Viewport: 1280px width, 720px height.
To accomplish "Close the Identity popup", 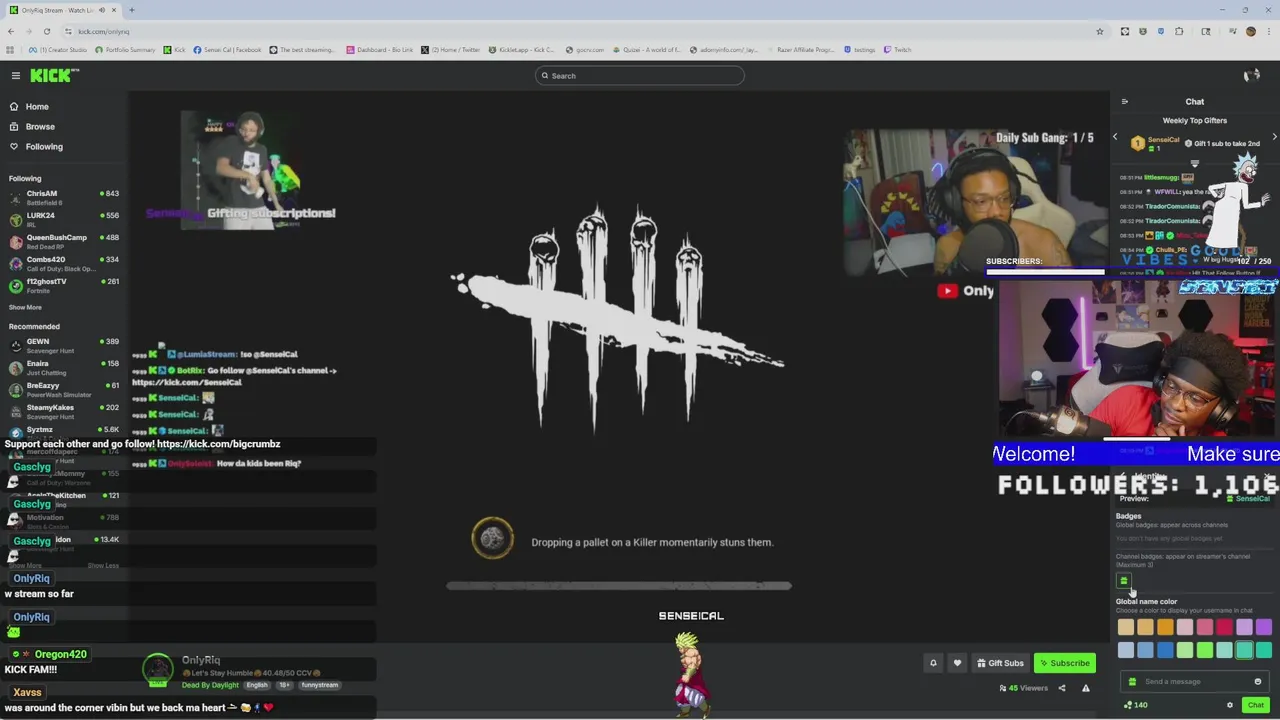I will [x=1268, y=476].
